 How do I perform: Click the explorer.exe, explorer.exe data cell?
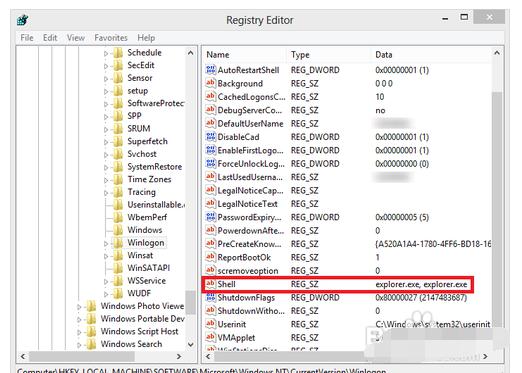[x=421, y=284]
